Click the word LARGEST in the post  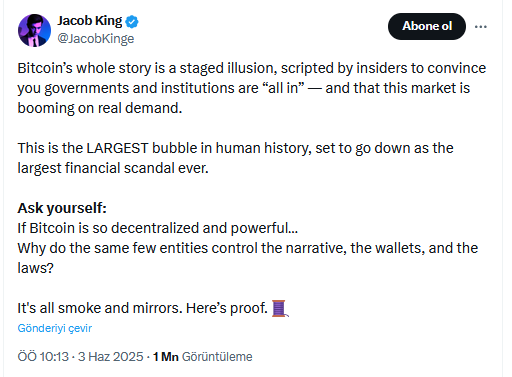click(117, 148)
